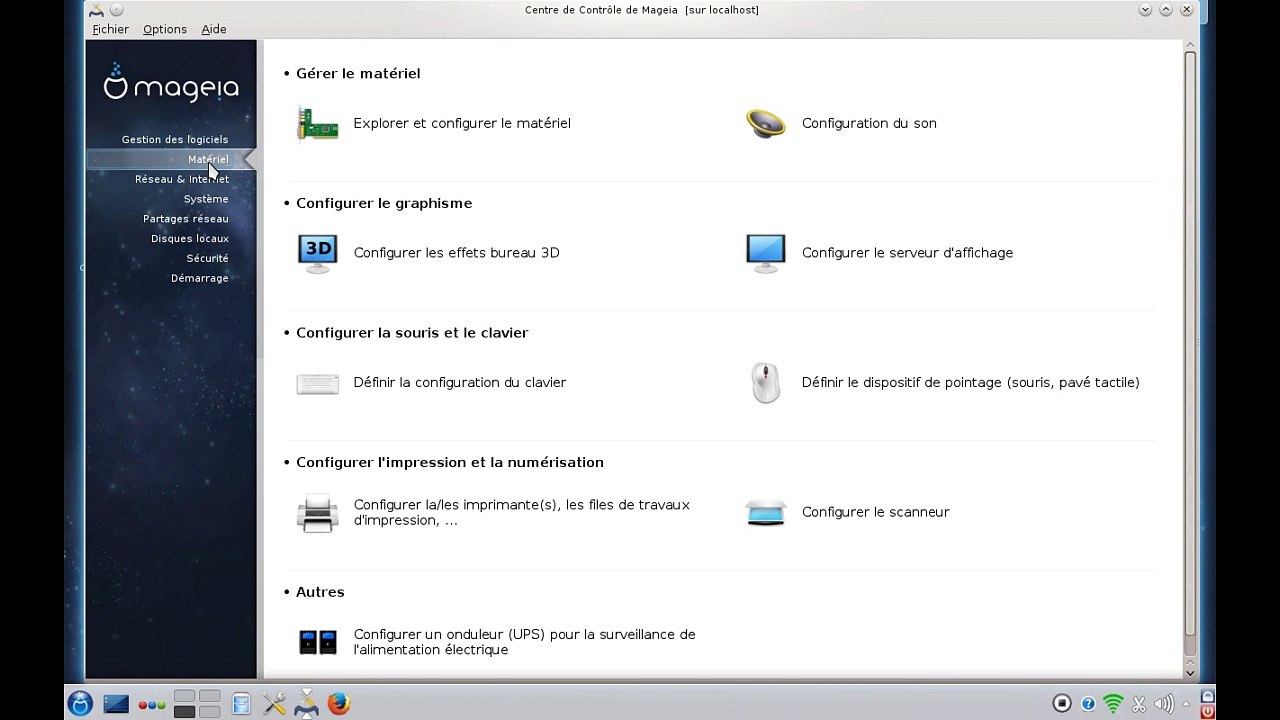Image resolution: width=1280 pixels, height=720 pixels.
Task: Open the Aide menu
Action: pyautogui.click(x=214, y=29)
